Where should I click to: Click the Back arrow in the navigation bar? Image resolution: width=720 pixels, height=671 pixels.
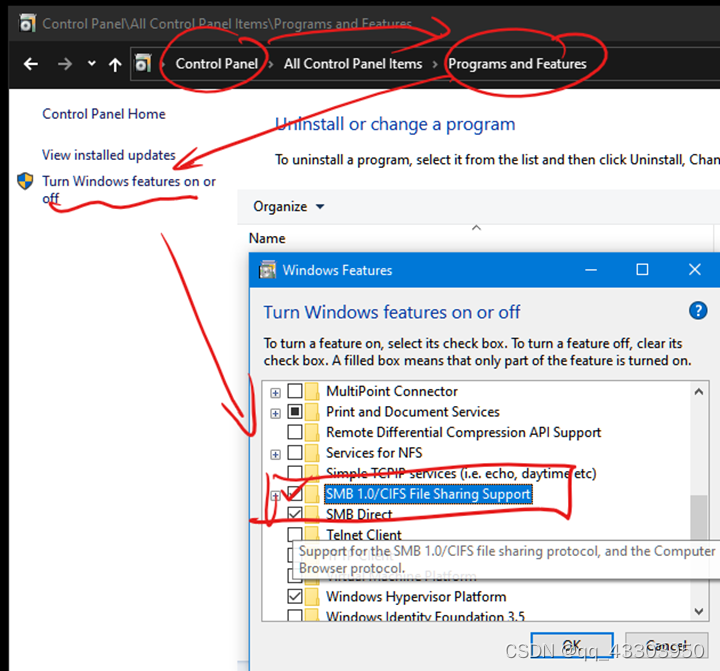31,64
